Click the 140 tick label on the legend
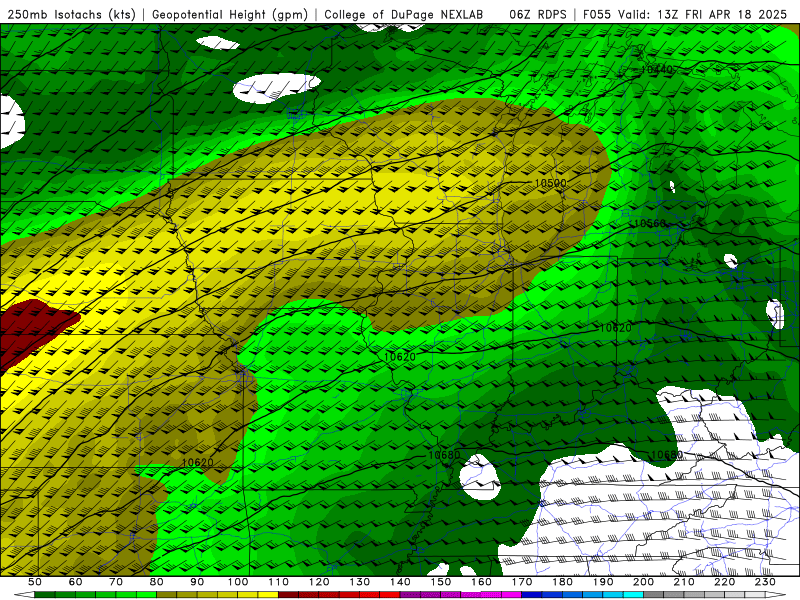Screen dimensions: 800x600 pyautogui.click(x=400, y=582)
